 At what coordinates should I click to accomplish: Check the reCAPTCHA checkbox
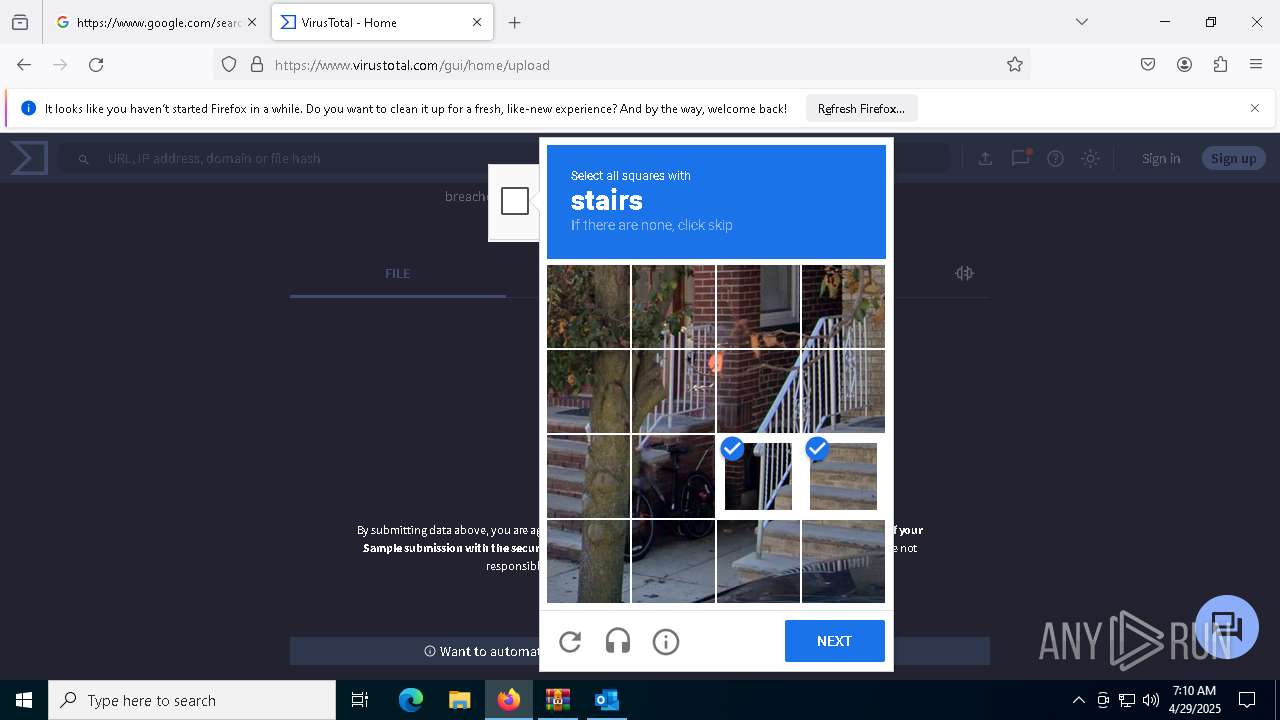(x=515, y=201)
